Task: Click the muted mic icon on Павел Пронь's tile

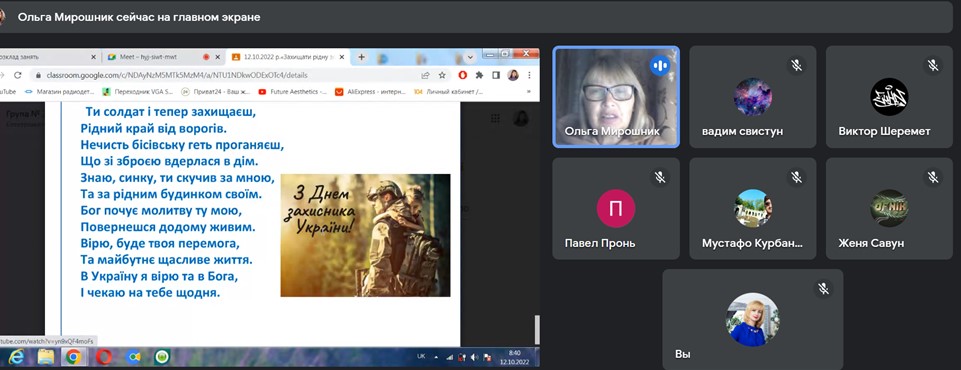Action: (659, 177)
